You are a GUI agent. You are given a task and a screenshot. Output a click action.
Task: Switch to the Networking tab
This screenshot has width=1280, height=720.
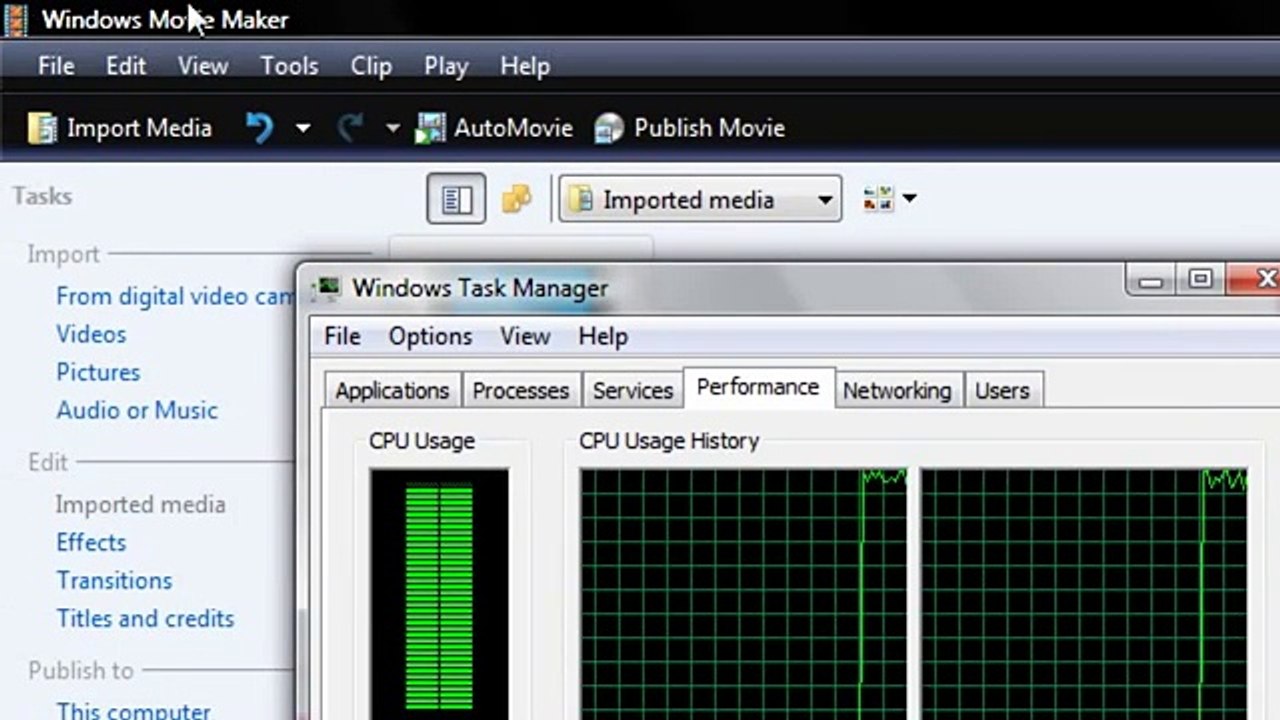(897, 390)
